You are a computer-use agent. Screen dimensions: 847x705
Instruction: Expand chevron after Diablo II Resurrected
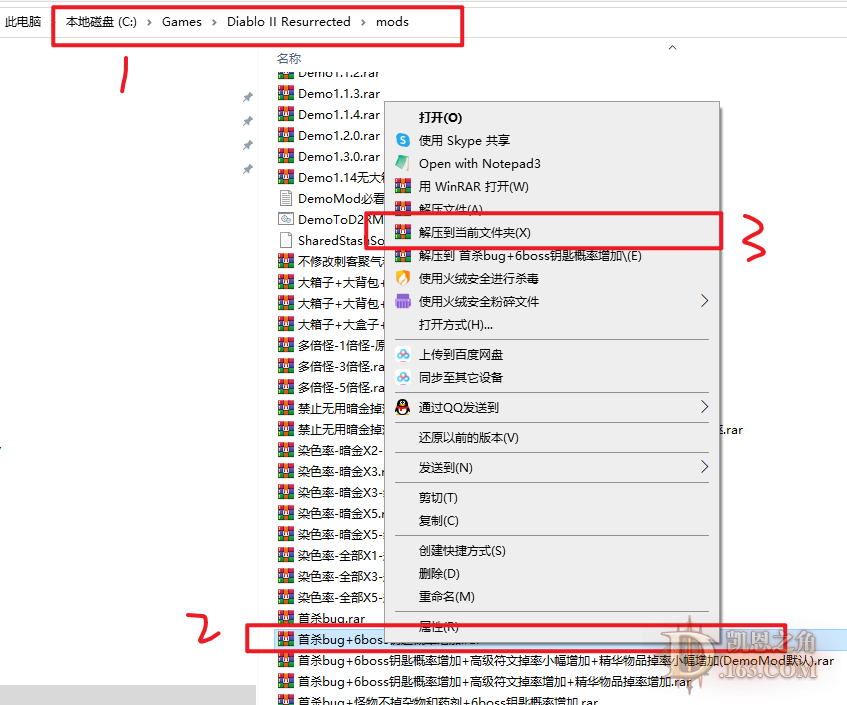click(363, 22)
